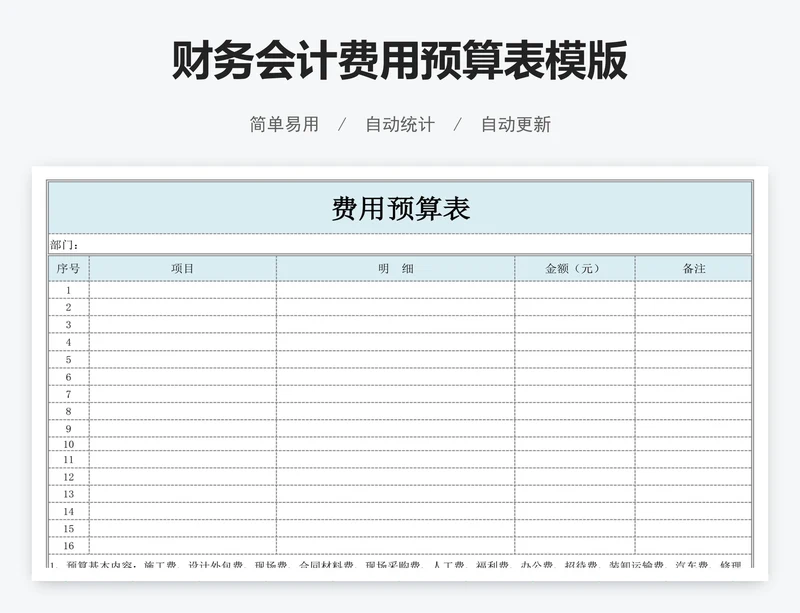Click the 部门: label cell

(x=400, y=244)
